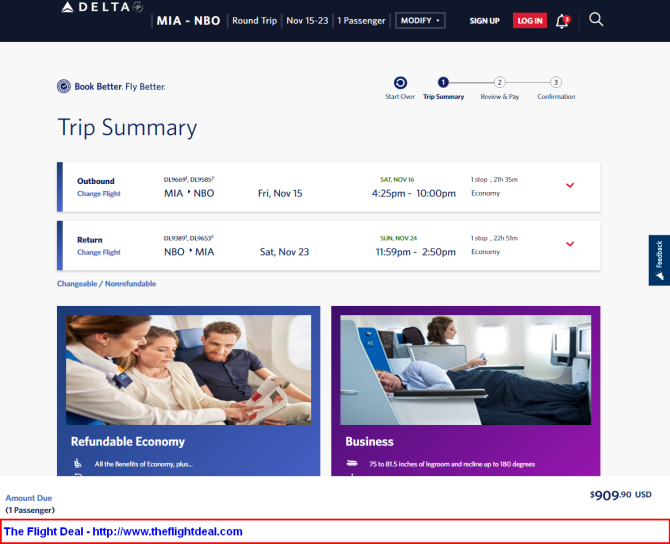Viewport: 670px width, 544px height.
Task: Click the SUN, NOV 24 arrival date label
Action: (x=398, y=238)
